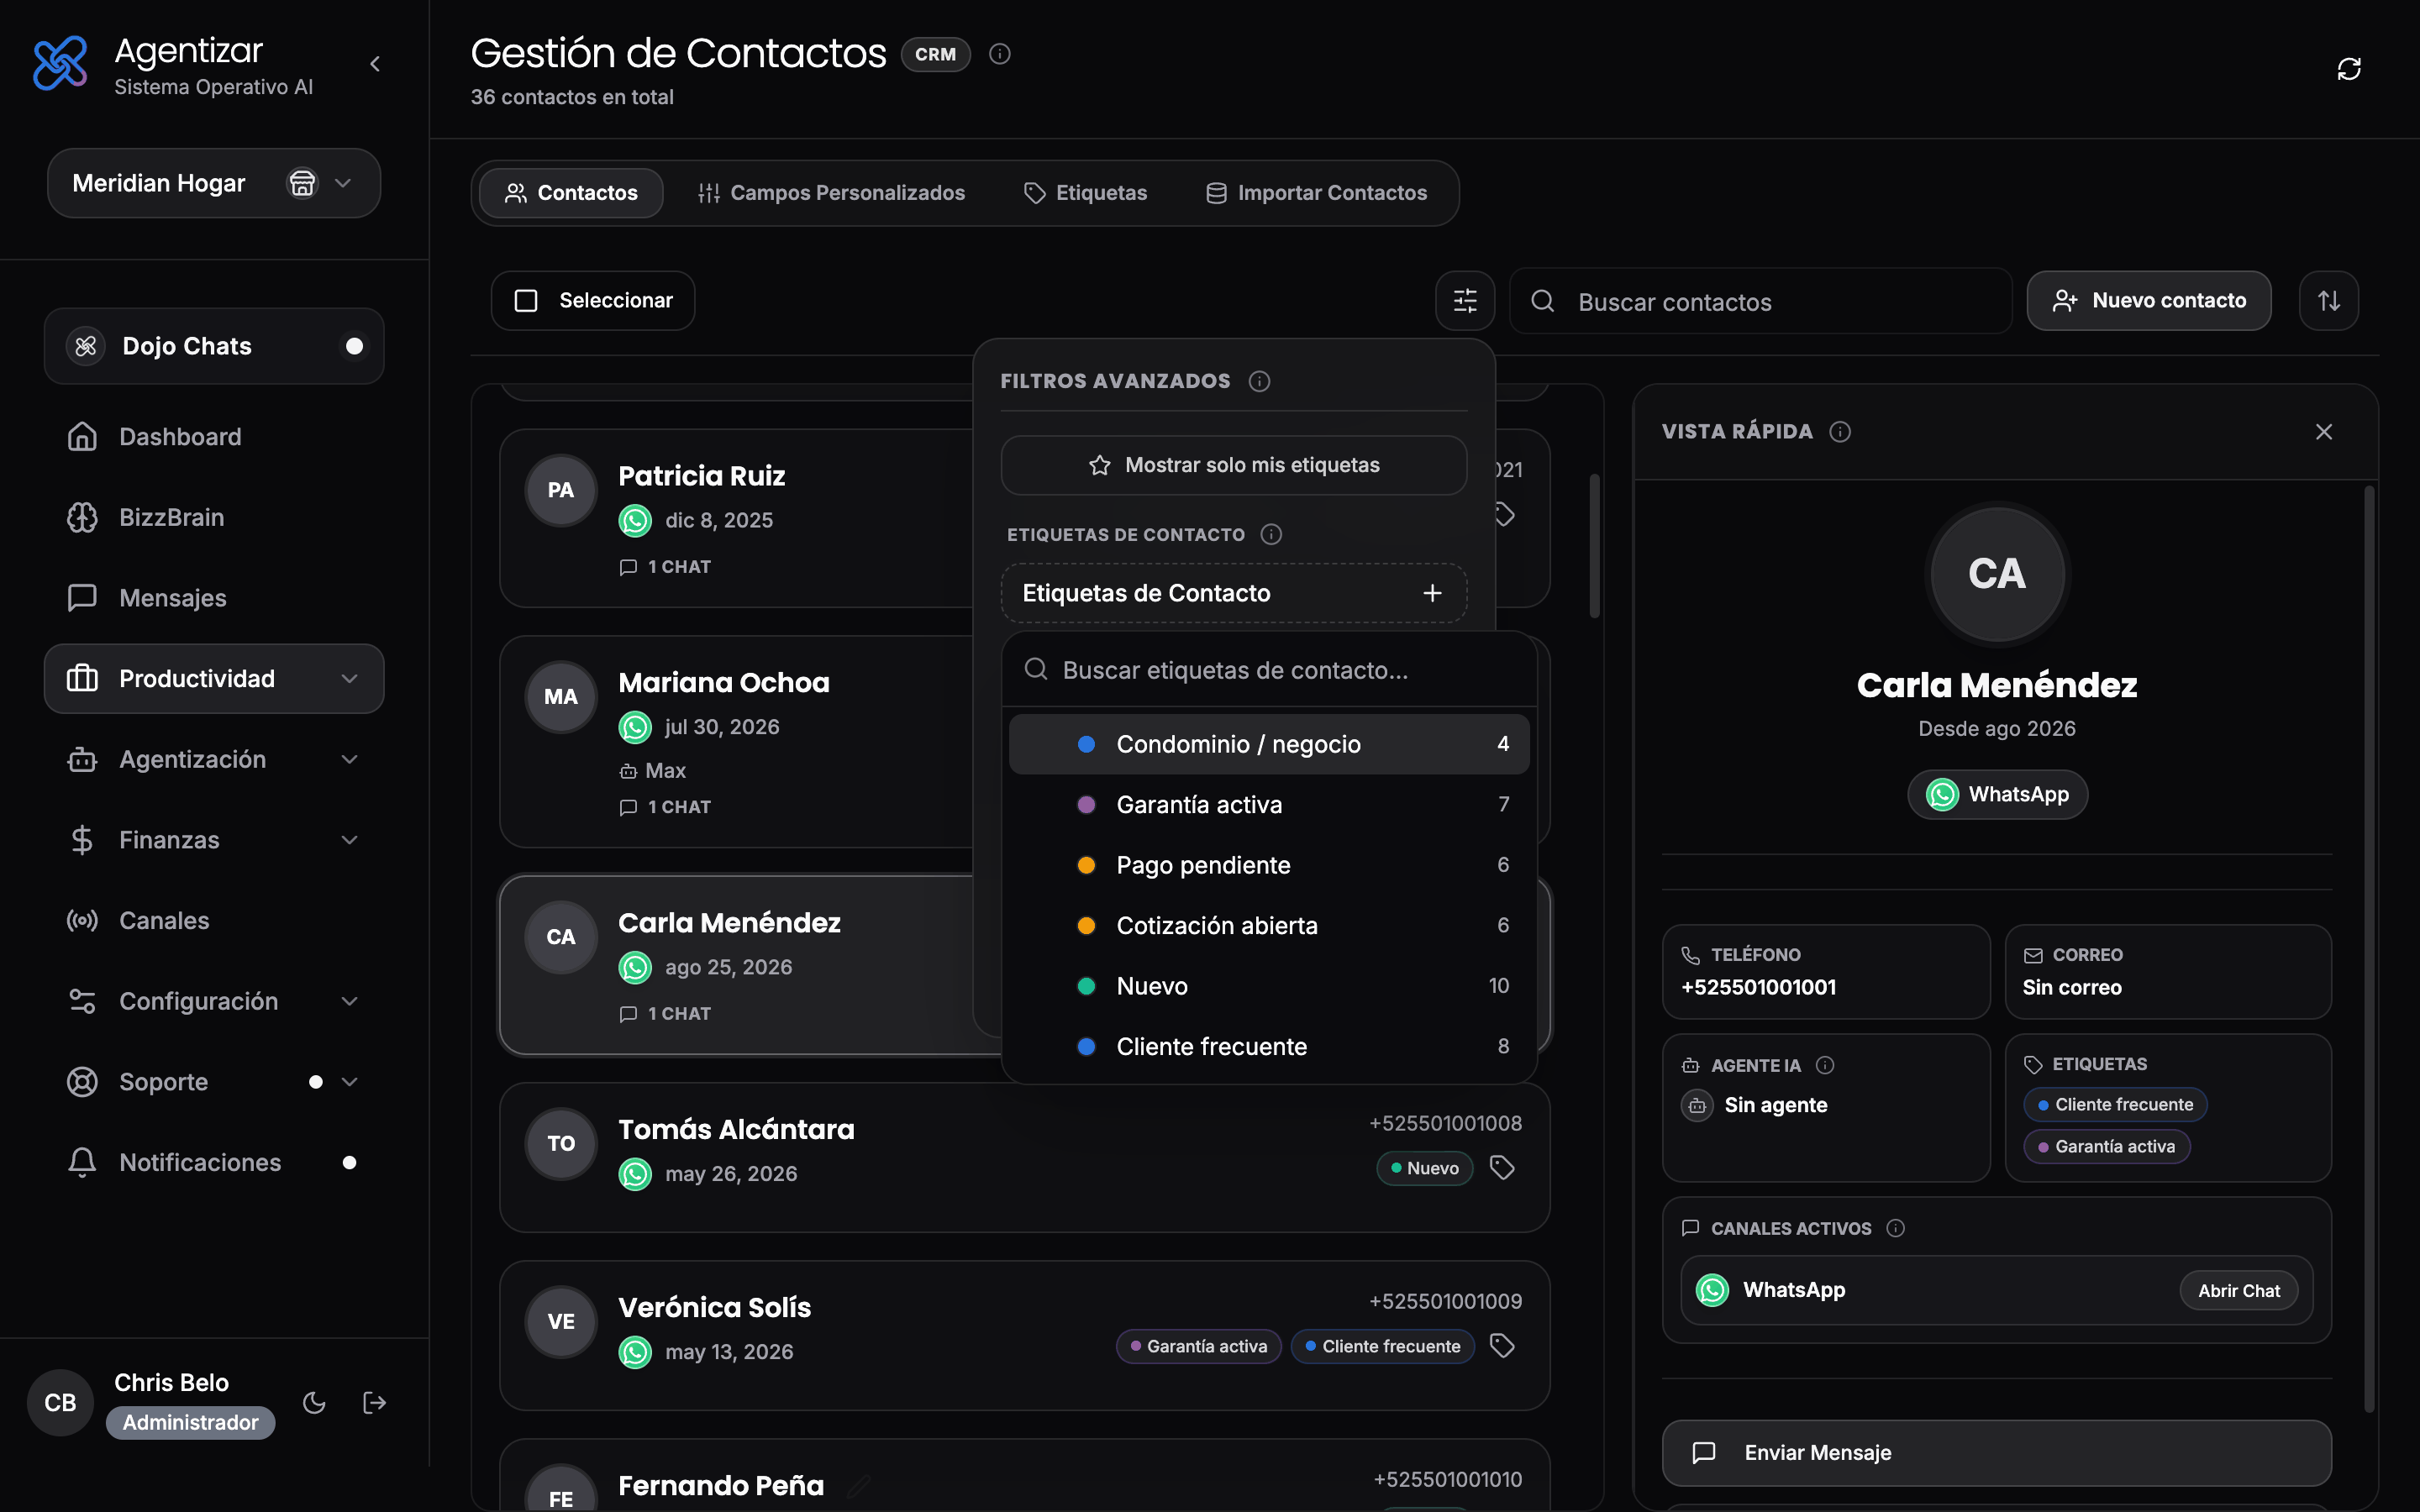Click the Agentizar logo icon

[x=60, y=64]
